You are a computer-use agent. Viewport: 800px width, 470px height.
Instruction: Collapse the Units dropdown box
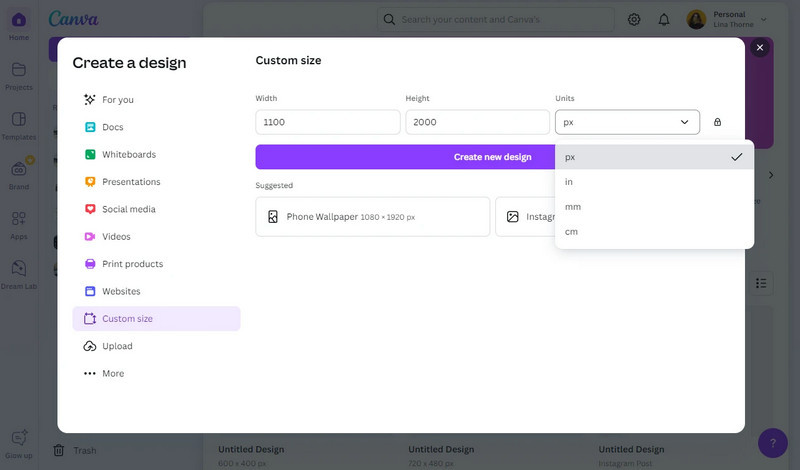tap(627, 122)
